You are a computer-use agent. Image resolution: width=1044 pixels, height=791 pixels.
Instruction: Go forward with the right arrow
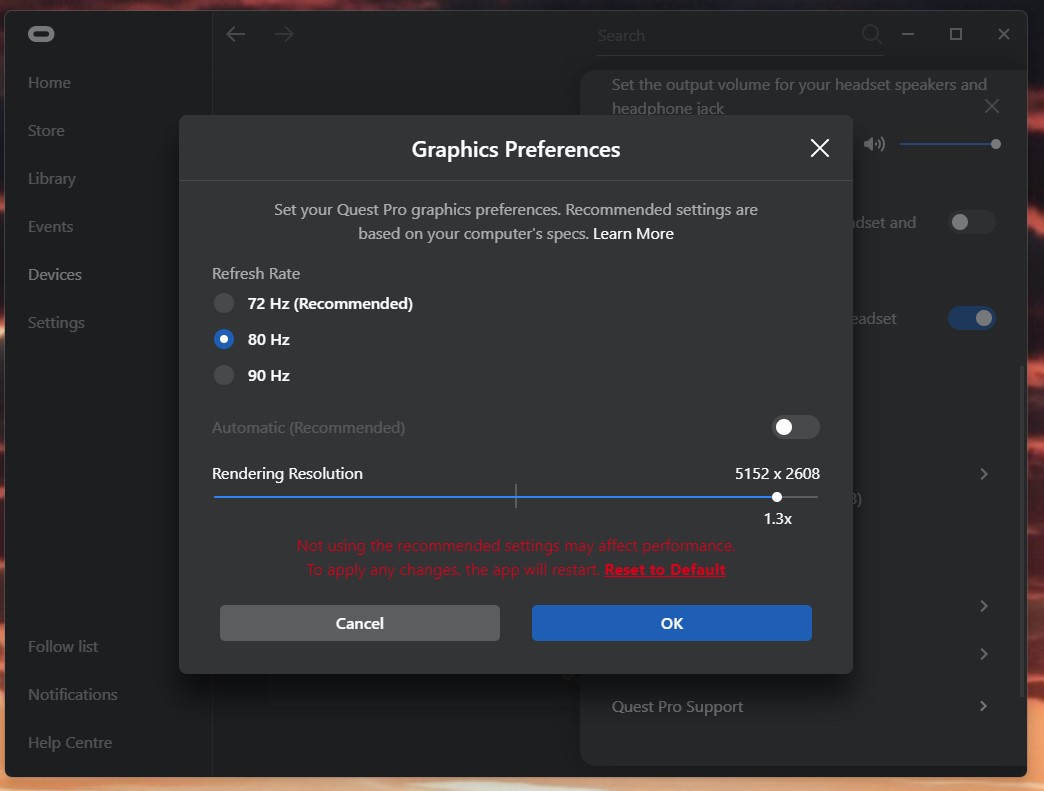tap(284, 34)
